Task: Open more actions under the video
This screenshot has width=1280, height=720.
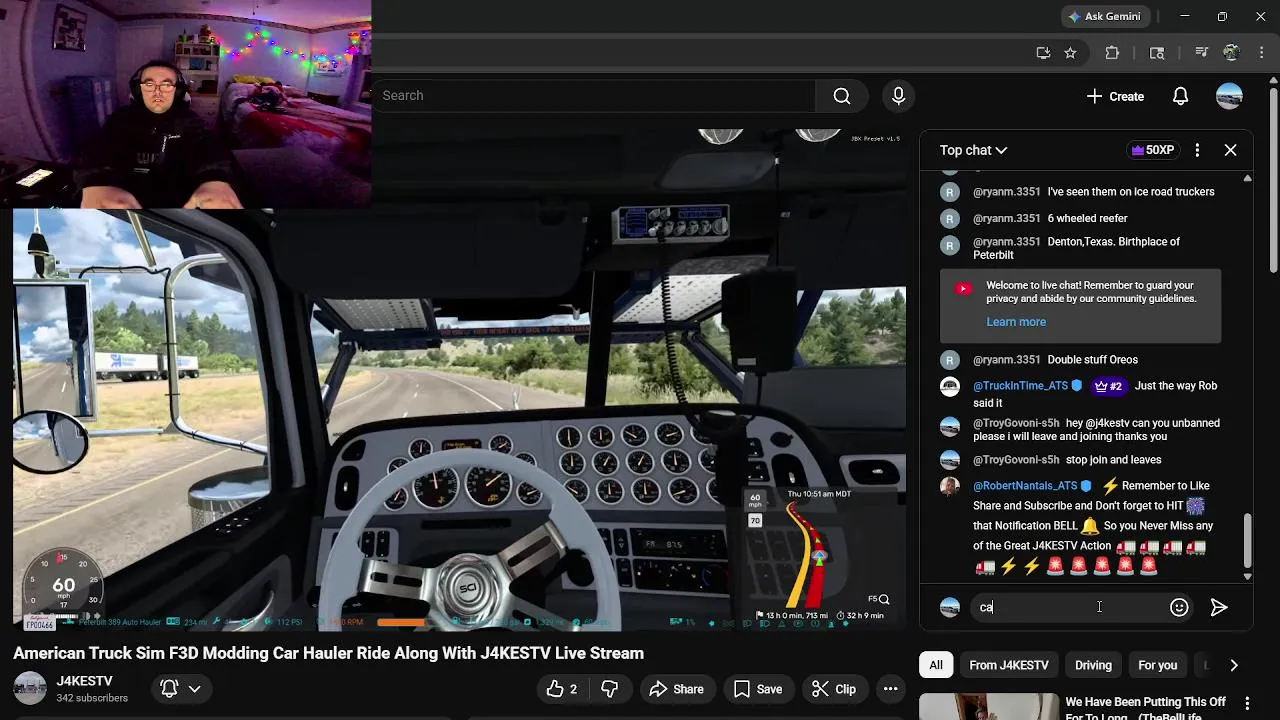Action: (x=890, y=689)
